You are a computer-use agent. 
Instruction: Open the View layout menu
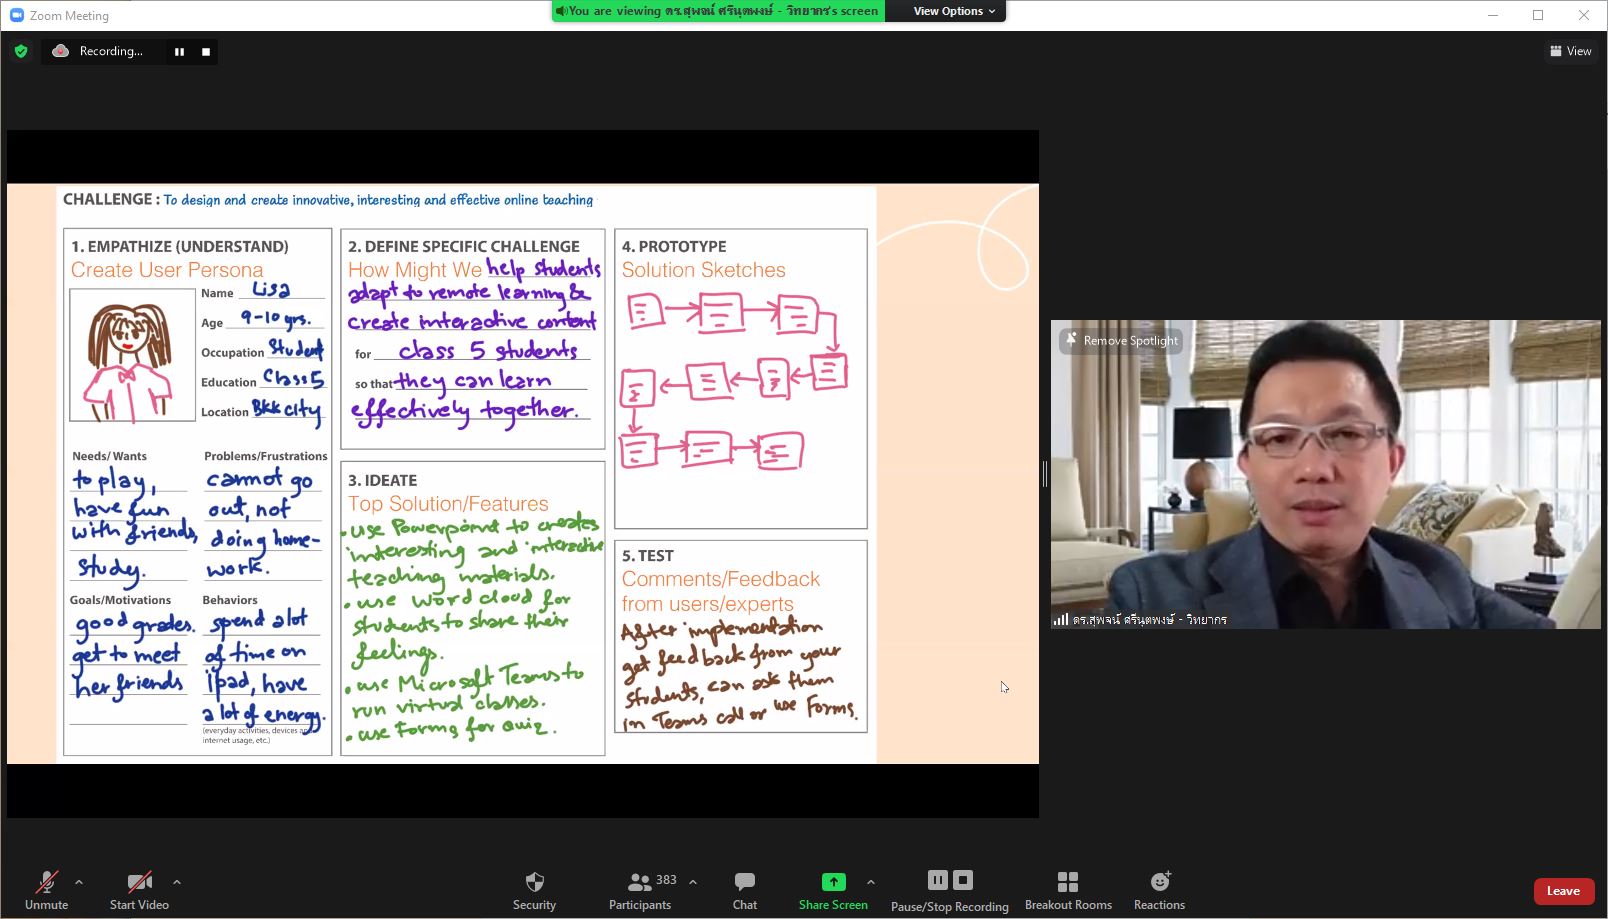pos(1571,51)
